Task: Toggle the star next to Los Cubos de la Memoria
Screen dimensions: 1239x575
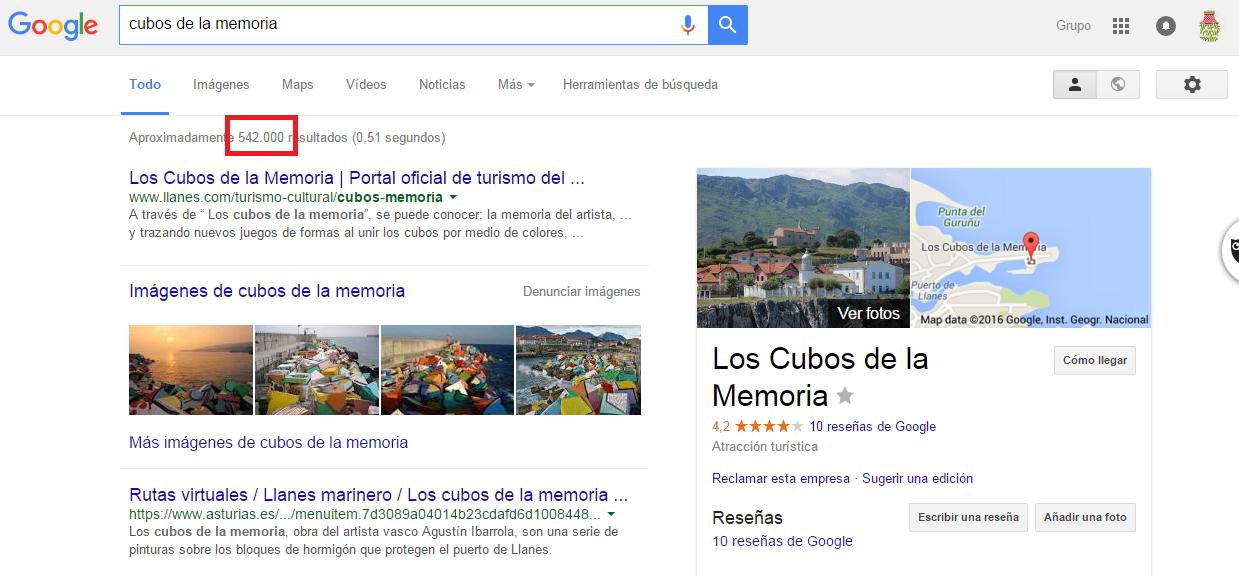Action: tap(845, 396)
